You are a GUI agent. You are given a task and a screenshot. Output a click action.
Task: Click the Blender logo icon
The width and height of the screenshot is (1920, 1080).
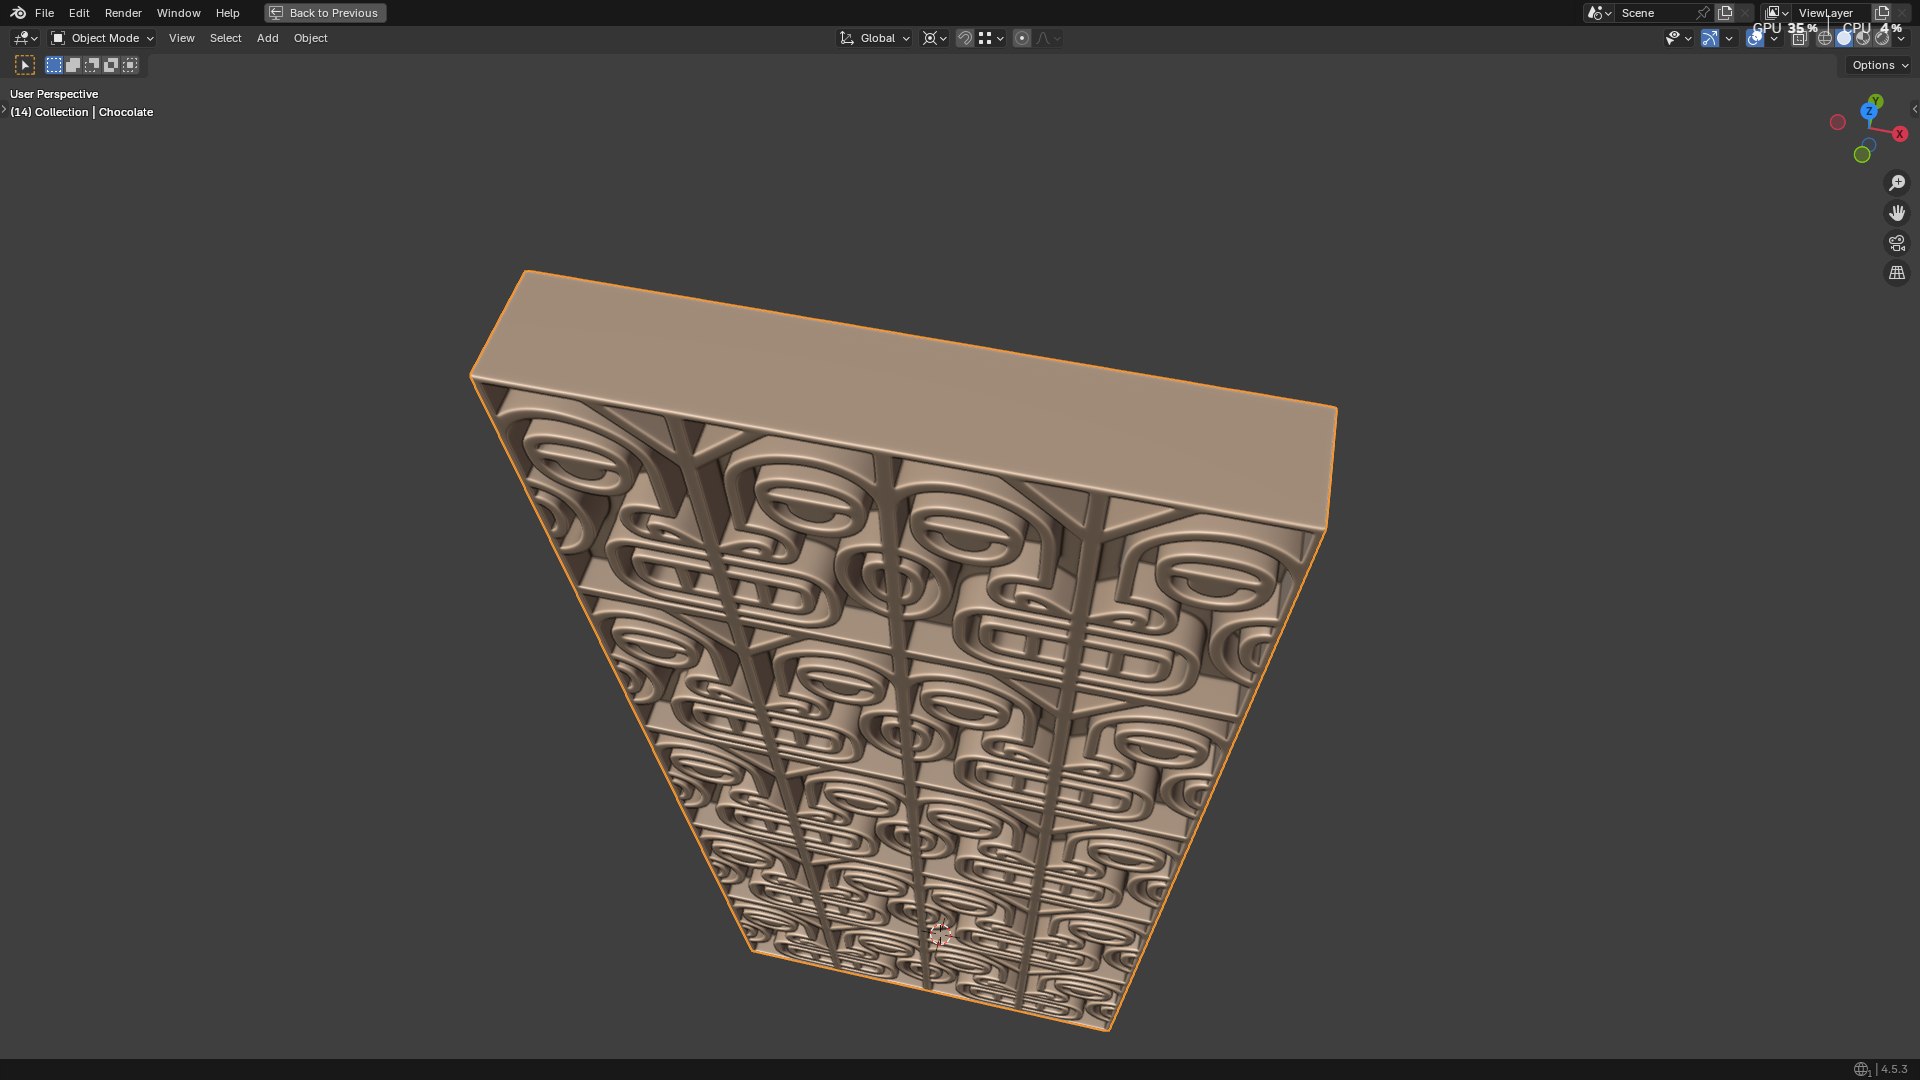pyautogui.click(x=18, y=13)
